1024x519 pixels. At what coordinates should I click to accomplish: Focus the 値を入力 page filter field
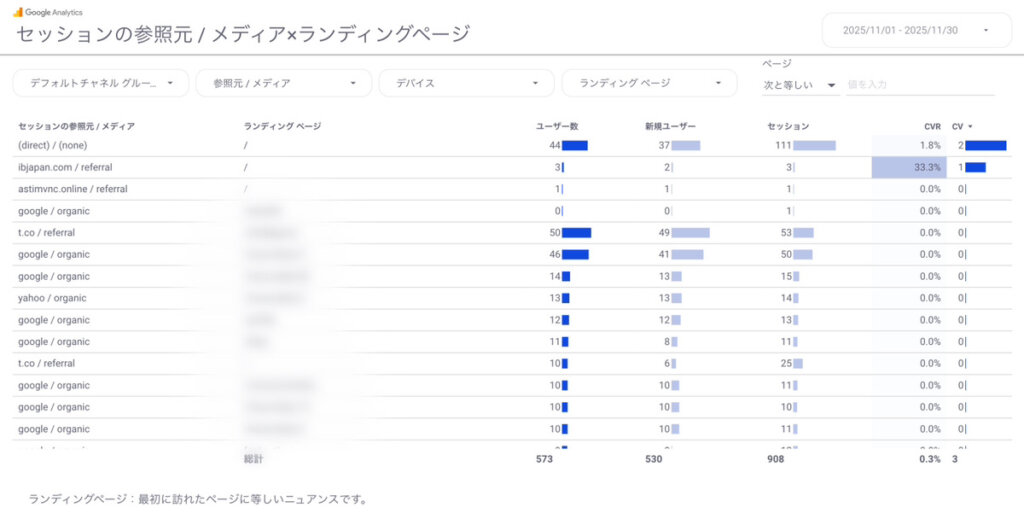(x=919, y=85)
